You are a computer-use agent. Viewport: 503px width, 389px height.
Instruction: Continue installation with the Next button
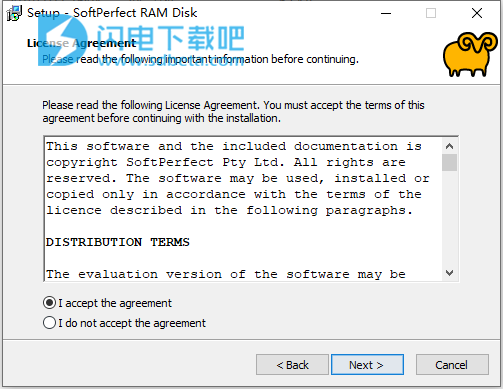pos(367,365)
